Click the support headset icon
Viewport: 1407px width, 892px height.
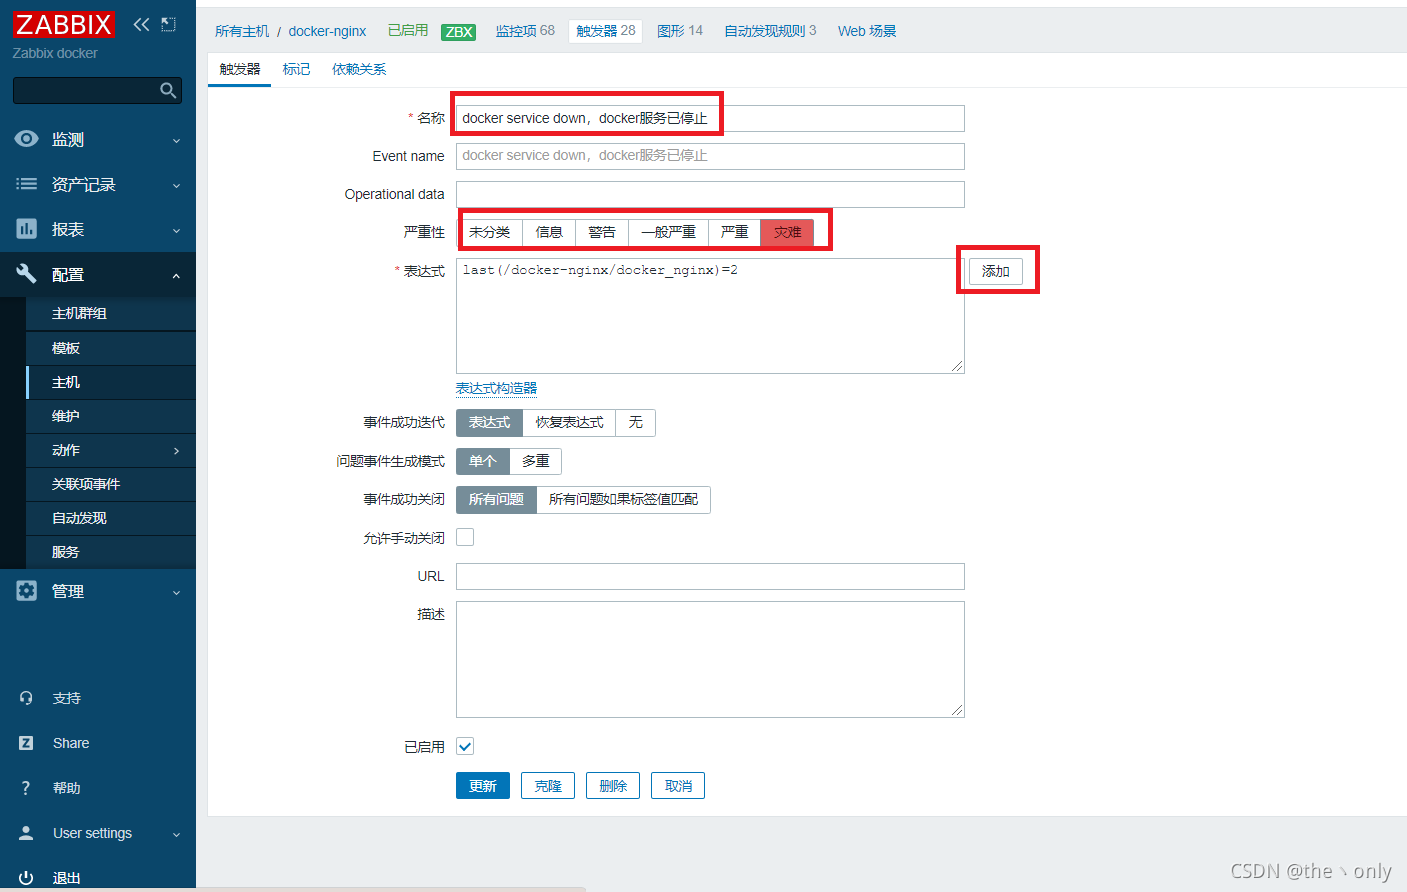26,698
